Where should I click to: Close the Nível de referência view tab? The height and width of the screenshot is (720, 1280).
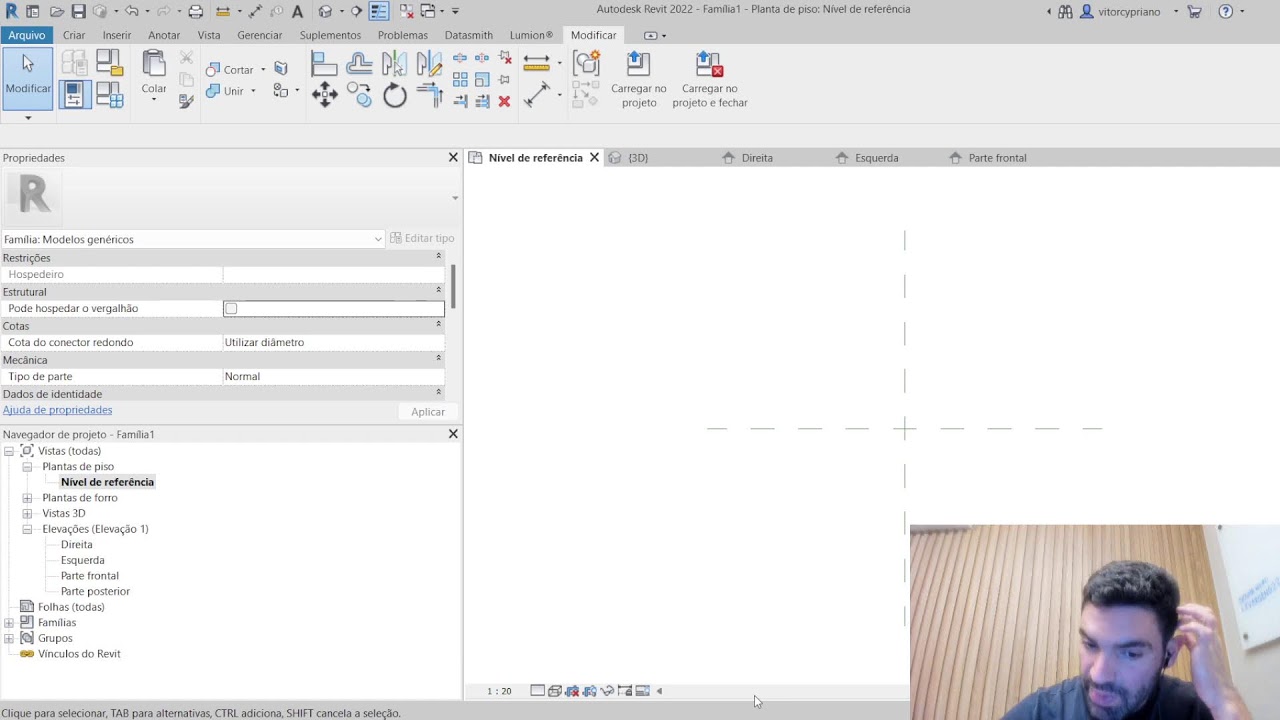click(x=594, y=158)
